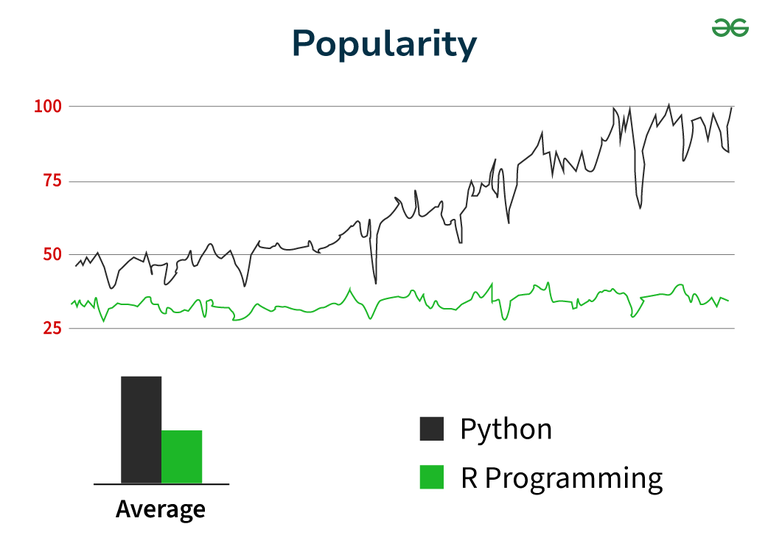Click the left start of green R line
The width and height of the screenshot is (768, 549).
pyautogui.click(x=72, y=304)
